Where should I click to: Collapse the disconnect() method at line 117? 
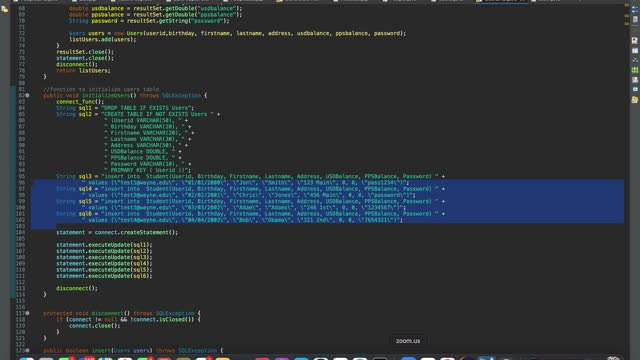[27, 313]
